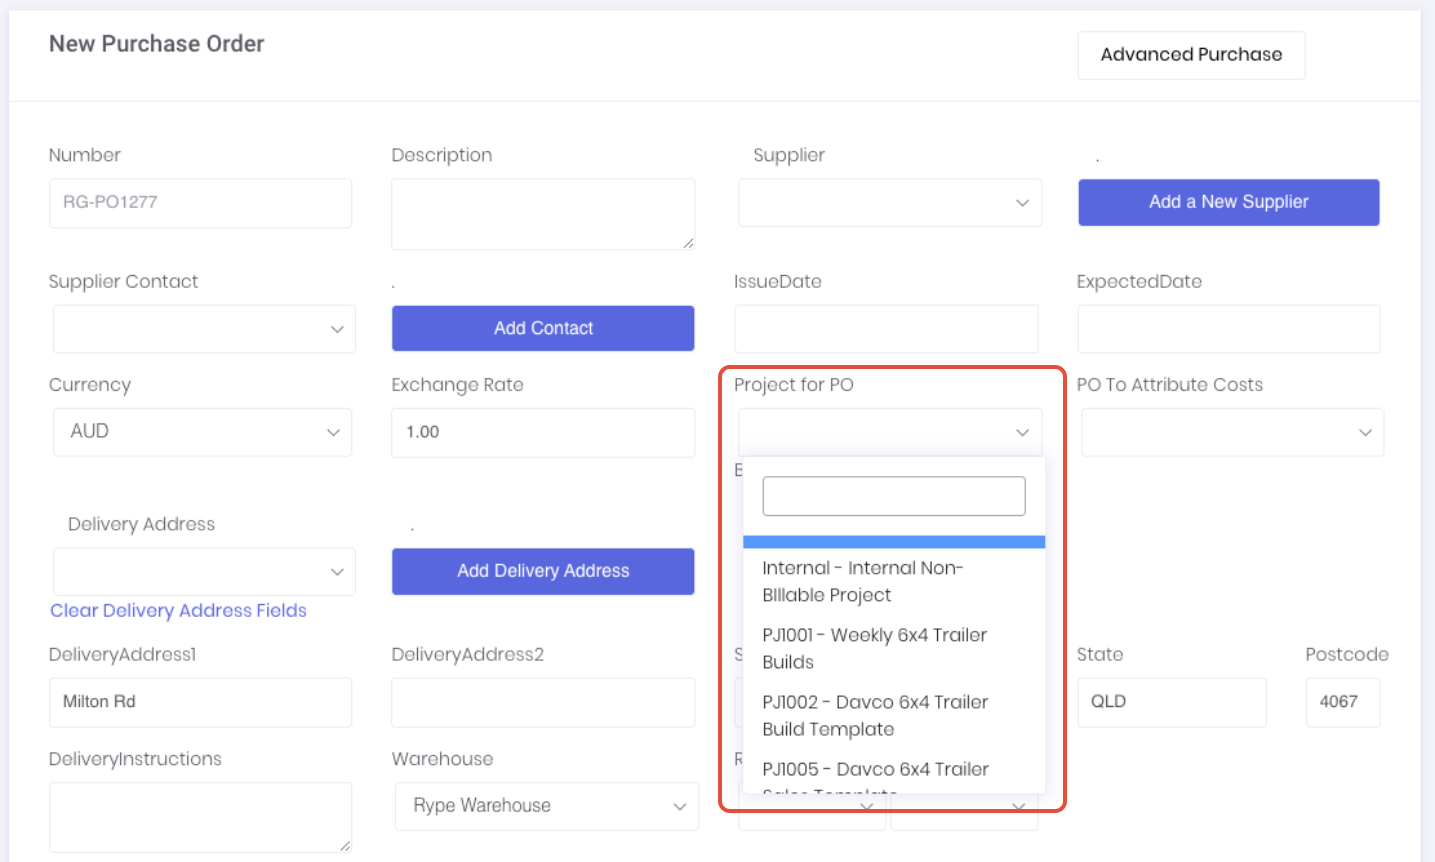This screenshot has width=1435, height=862.
Task: Select PJ1002 - Davco 6x4 Trailer Build Template
Action: coord(876,715)
